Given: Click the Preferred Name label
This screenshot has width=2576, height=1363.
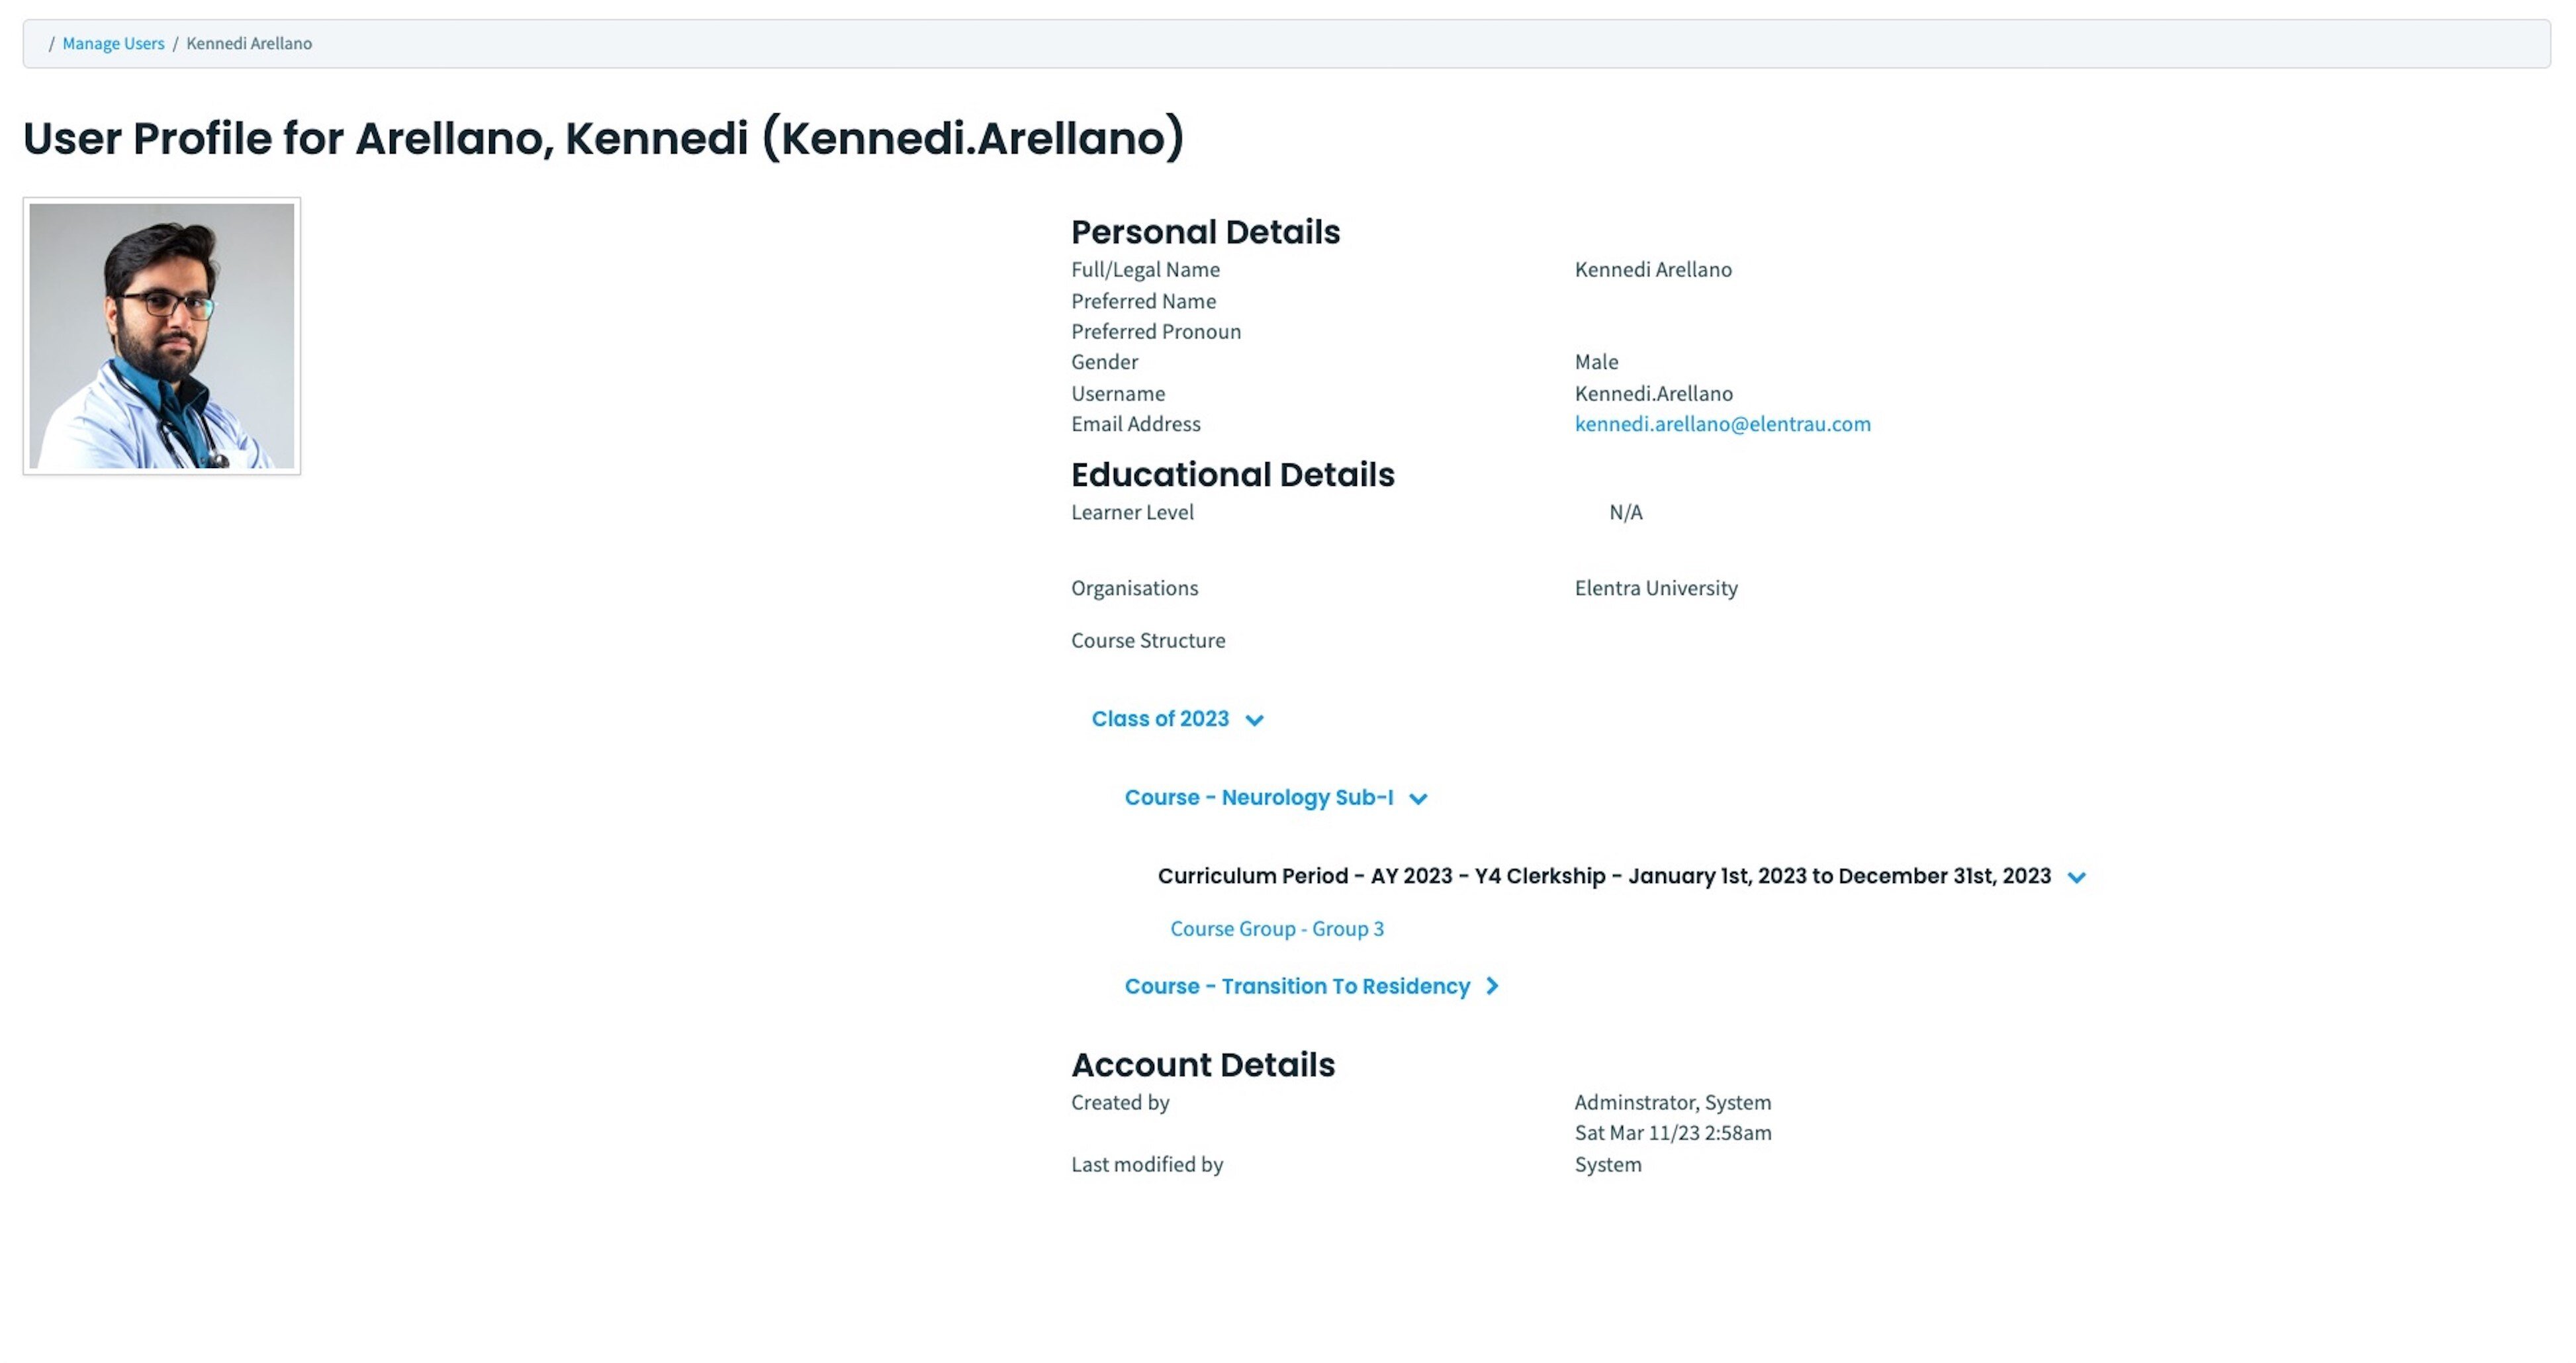Looking at the screenshot, I should tap(1143, 301).
